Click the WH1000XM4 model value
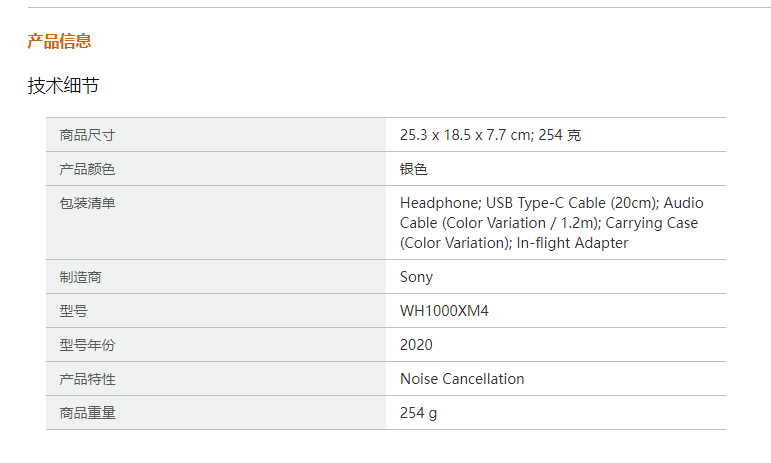 coord(444,311)
